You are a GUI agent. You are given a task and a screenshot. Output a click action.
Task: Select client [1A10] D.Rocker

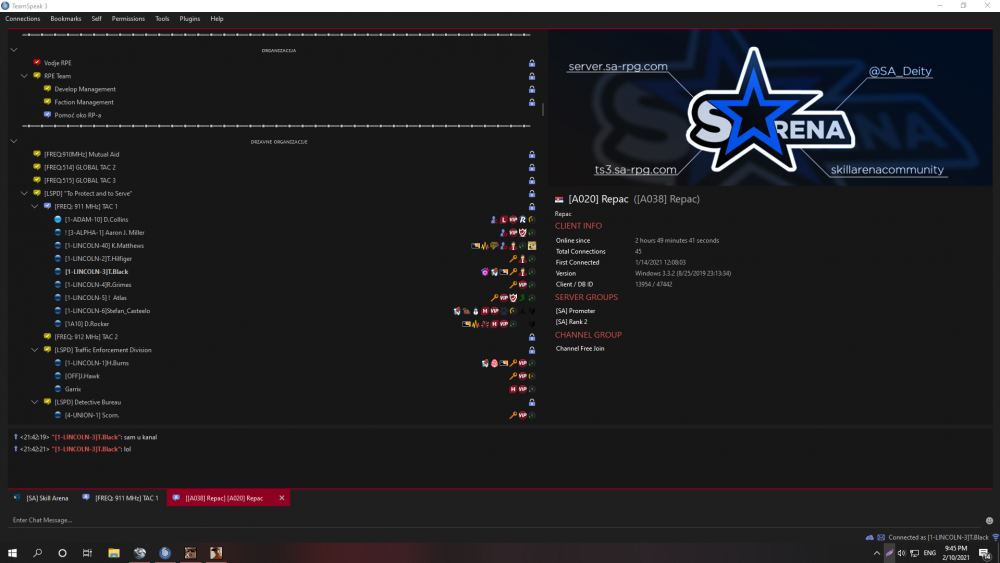click(87, 324)
